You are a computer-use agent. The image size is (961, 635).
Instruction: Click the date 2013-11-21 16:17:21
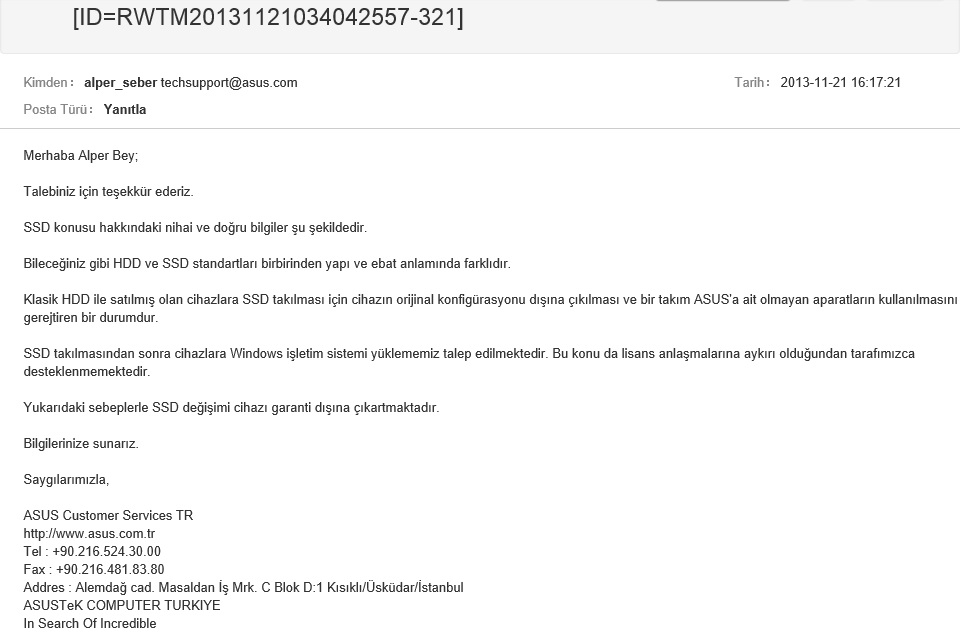840,83
